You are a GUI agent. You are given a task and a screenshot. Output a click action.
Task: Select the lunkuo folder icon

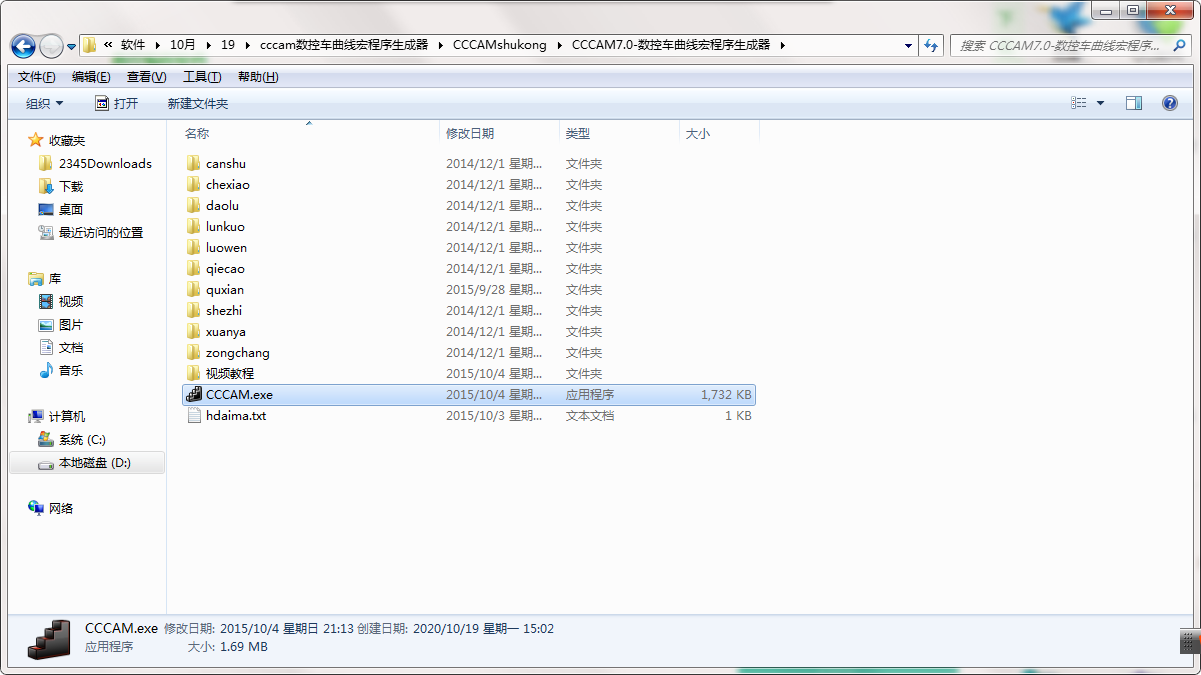point(194,226)
